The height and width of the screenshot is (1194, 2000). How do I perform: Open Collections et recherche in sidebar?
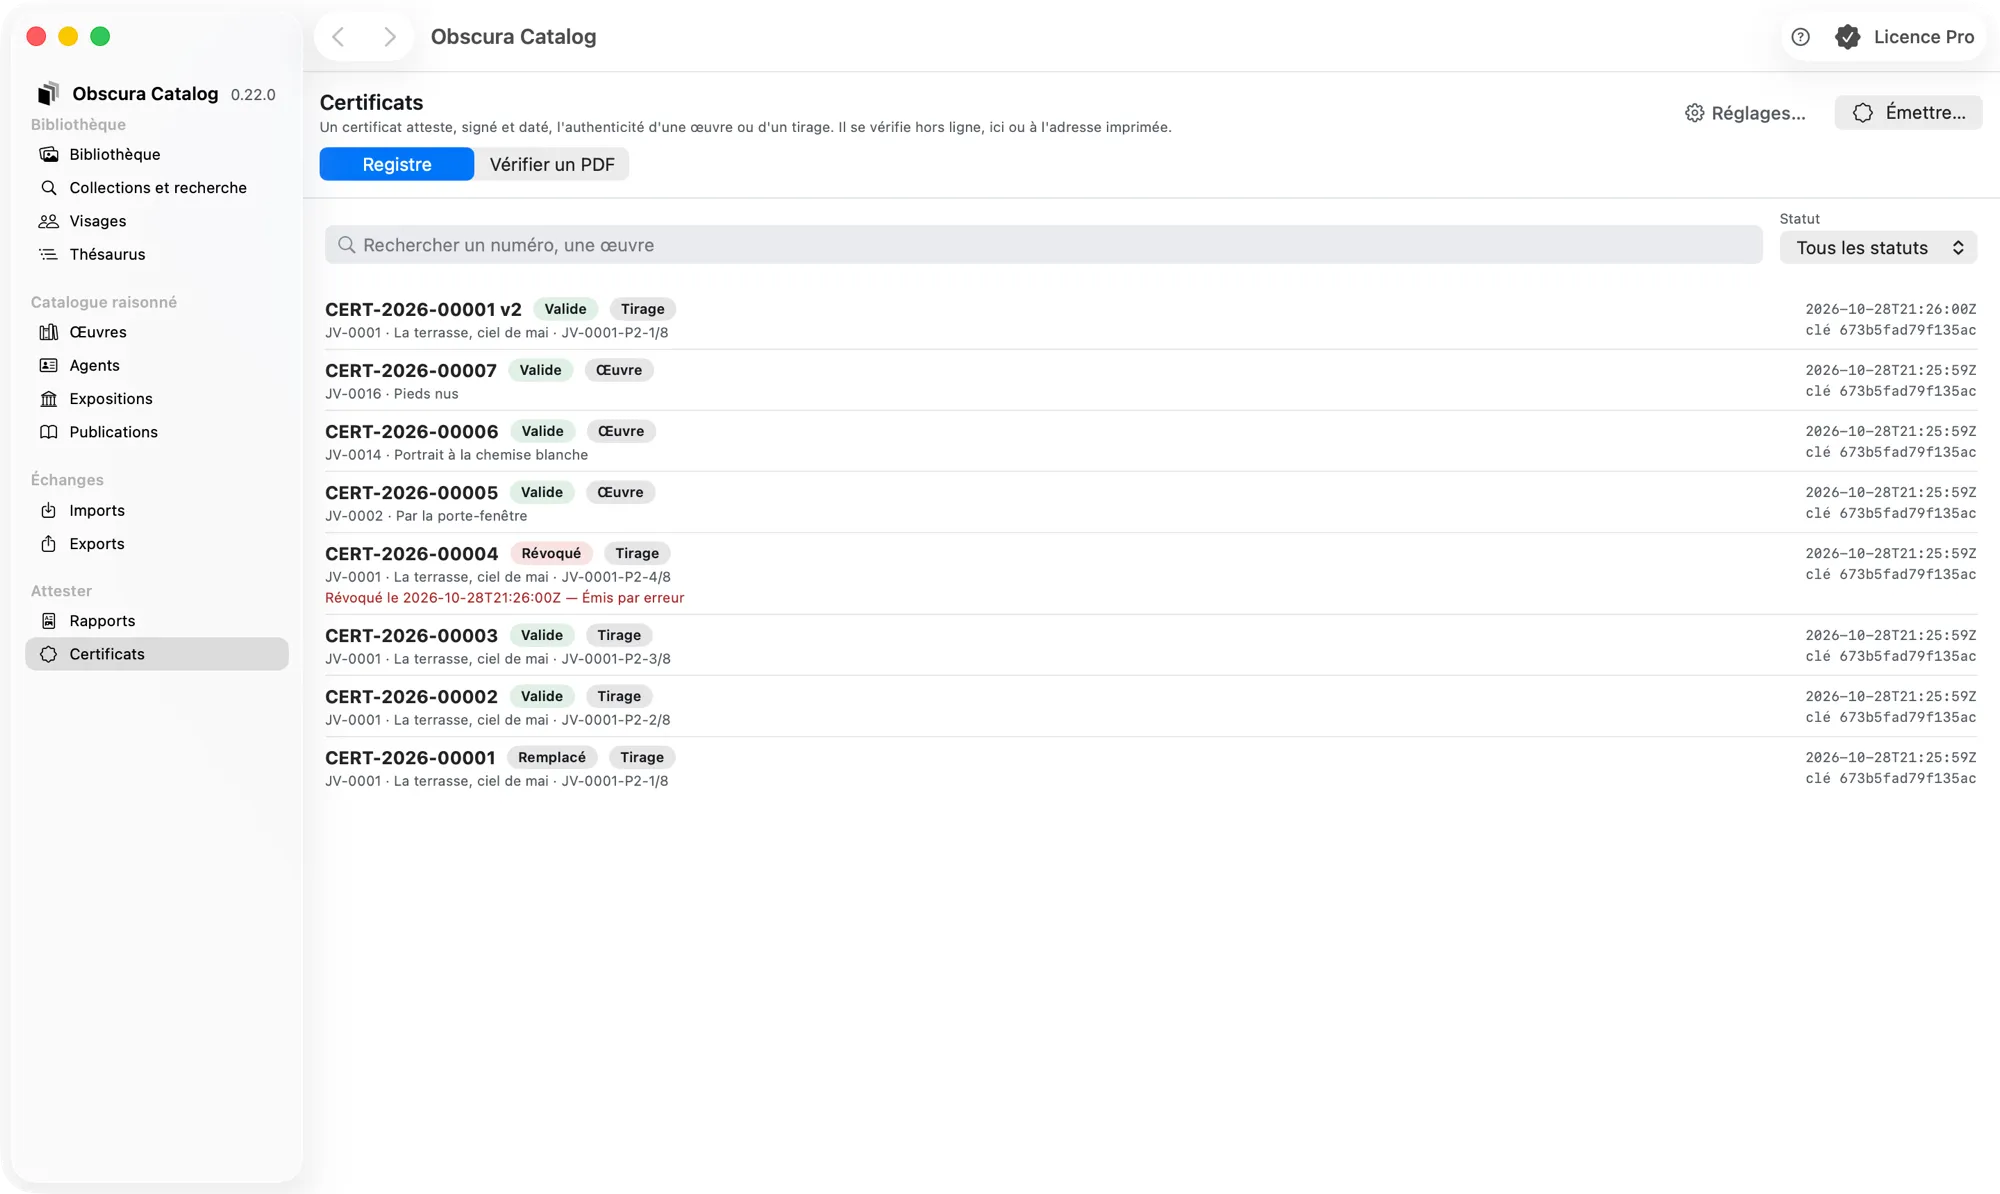point(157,188)
